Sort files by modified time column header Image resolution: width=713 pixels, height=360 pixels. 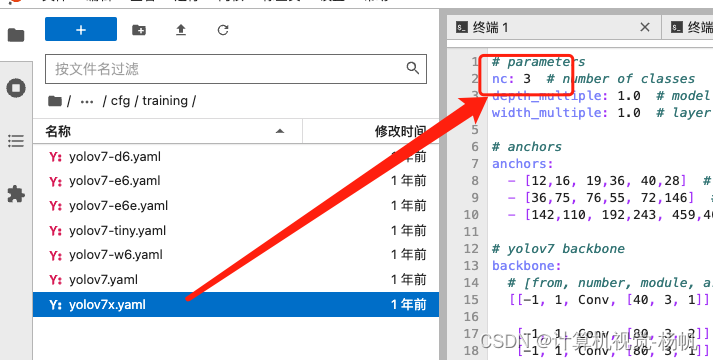click(371, 132)
